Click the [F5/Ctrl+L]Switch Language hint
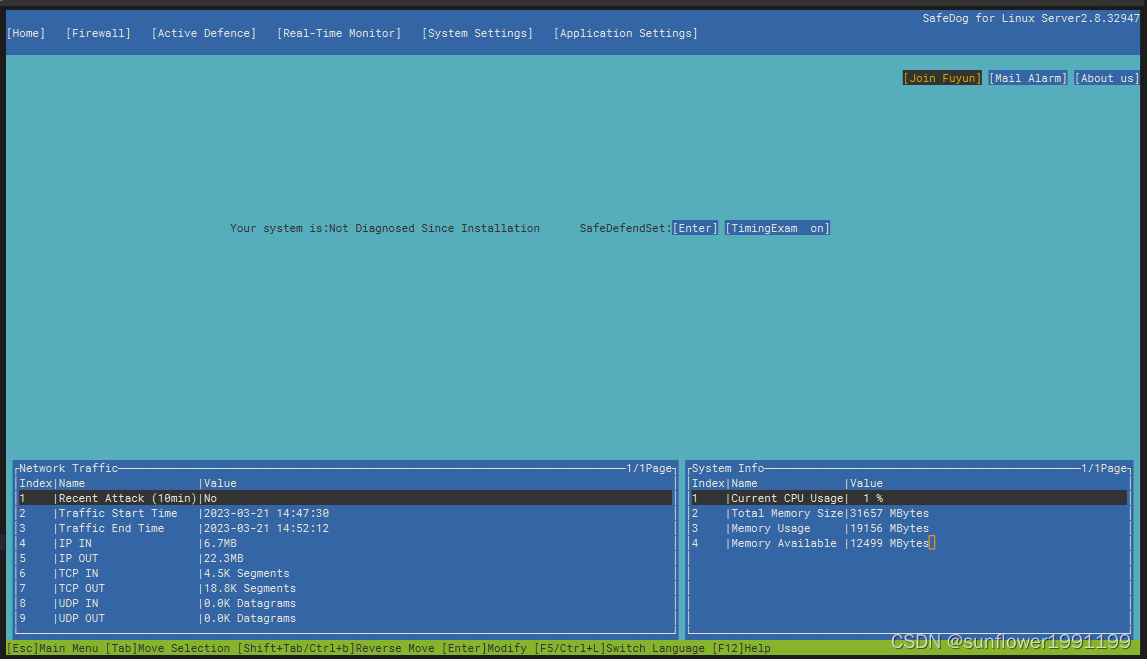 click(619, 648)
